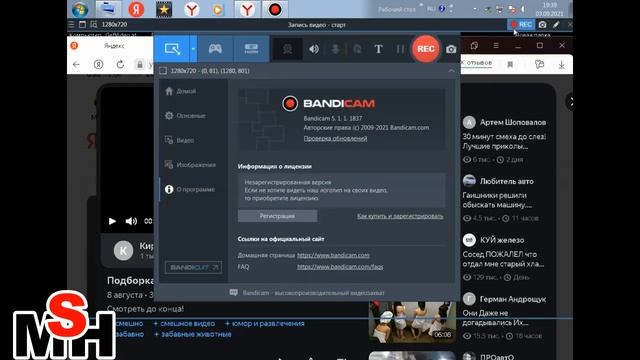
Task: Select the Bandicam screen recording mode icon
Action: pyautogui.click(x=172, y=49)
